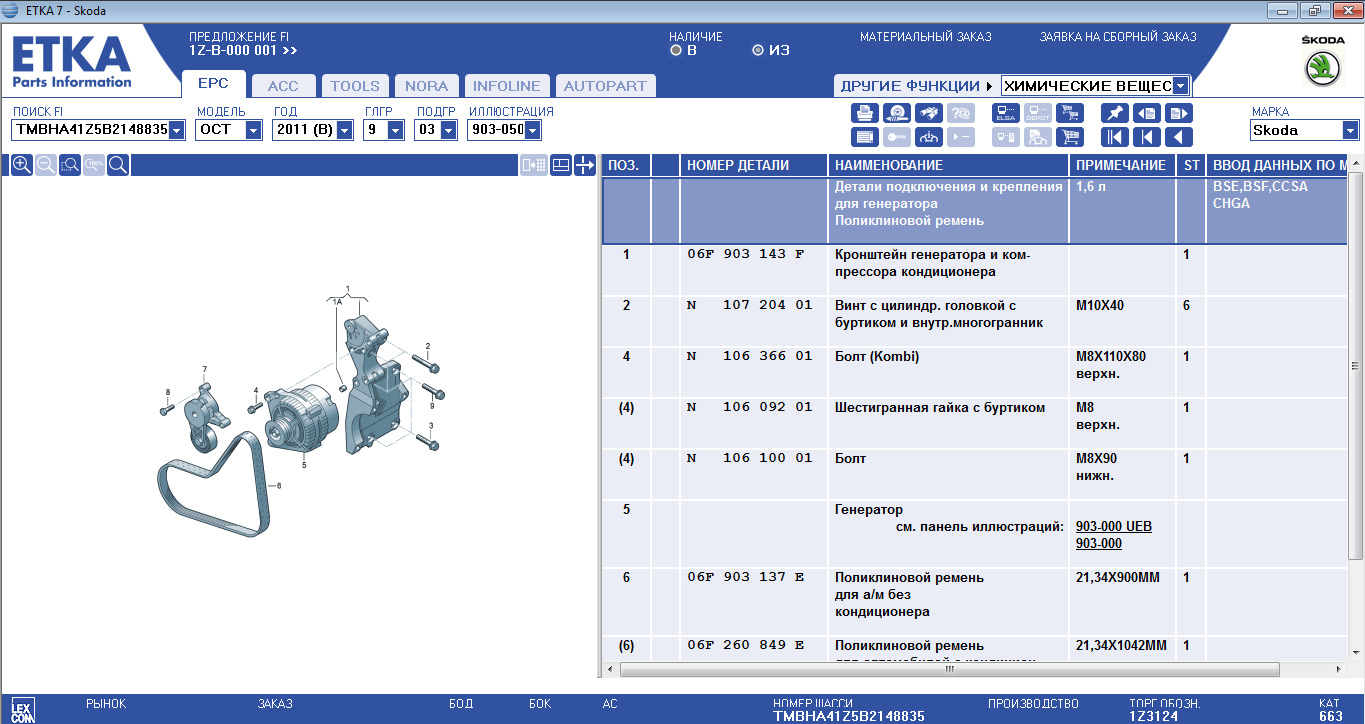
Task: Click ЗАЯВКА НА СБОРНЫЙ ЗАКАЗ link
Action: point(1118,37)
